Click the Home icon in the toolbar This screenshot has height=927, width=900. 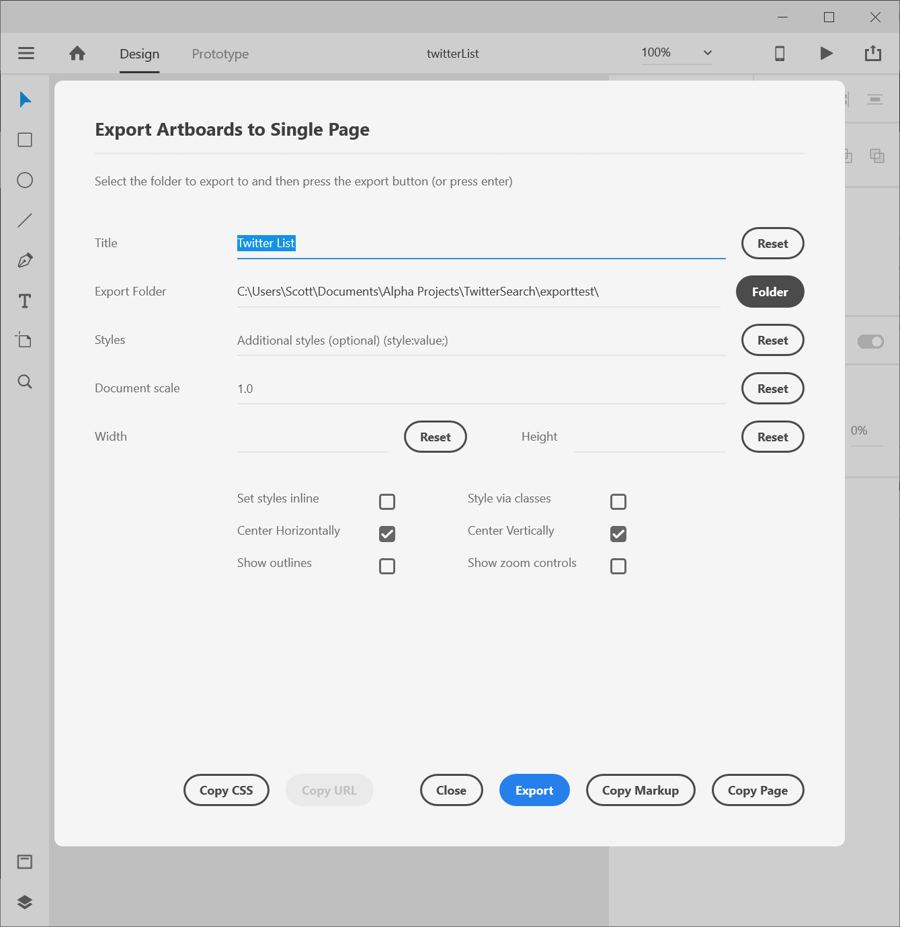tap(77, 53)
